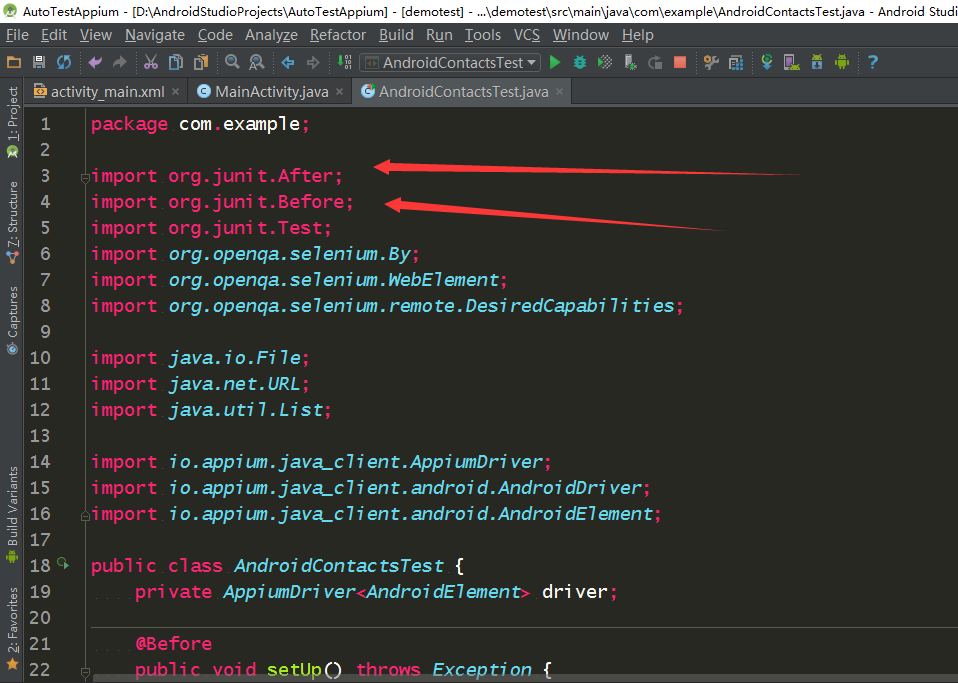958x683 pixels.
Task: Click the Synchronize refresh icon
Action: click(64, 62)
